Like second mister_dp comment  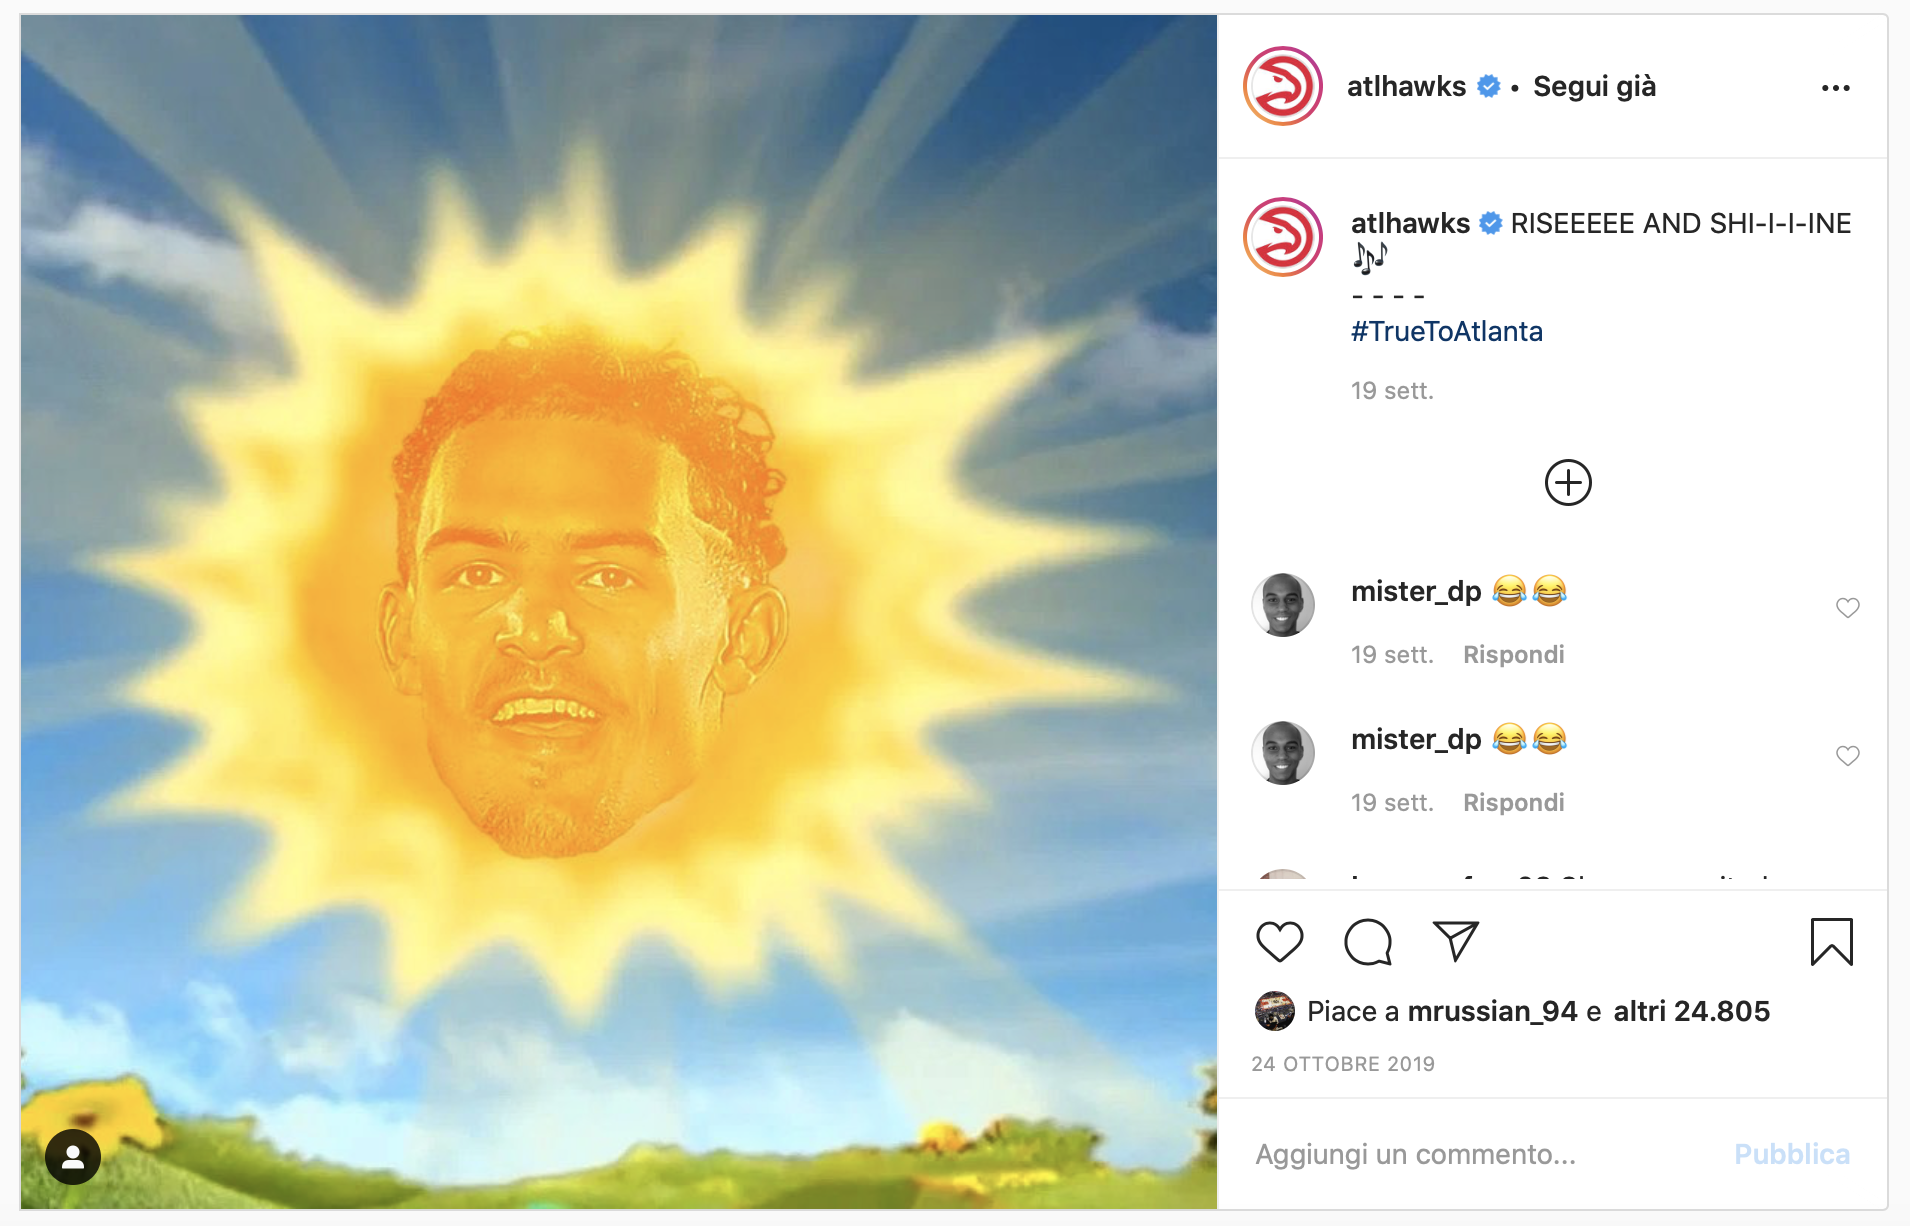pos(1847,756)
